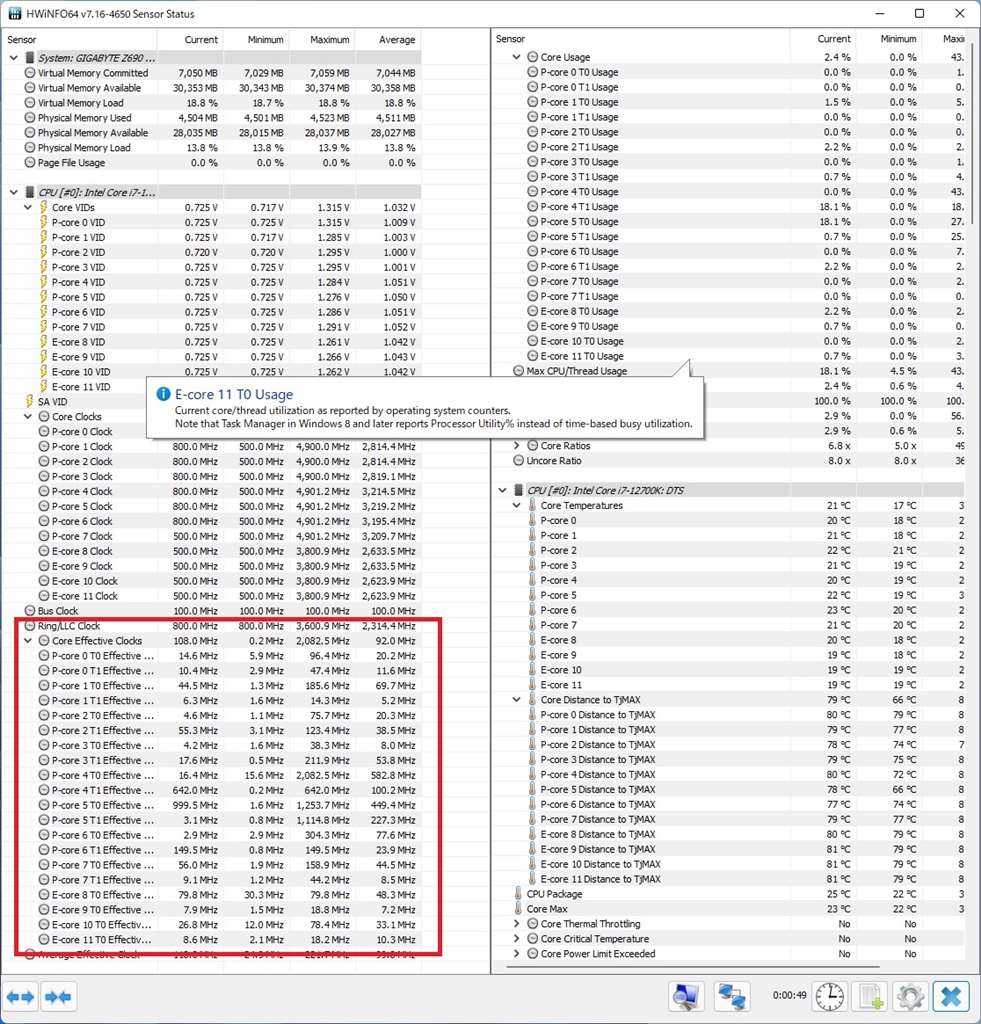The width and height of the screenshot is (981, 1024).
Task: Click the left pane Maximum column header
Action: pyautogui.click(x=322, y=40)
